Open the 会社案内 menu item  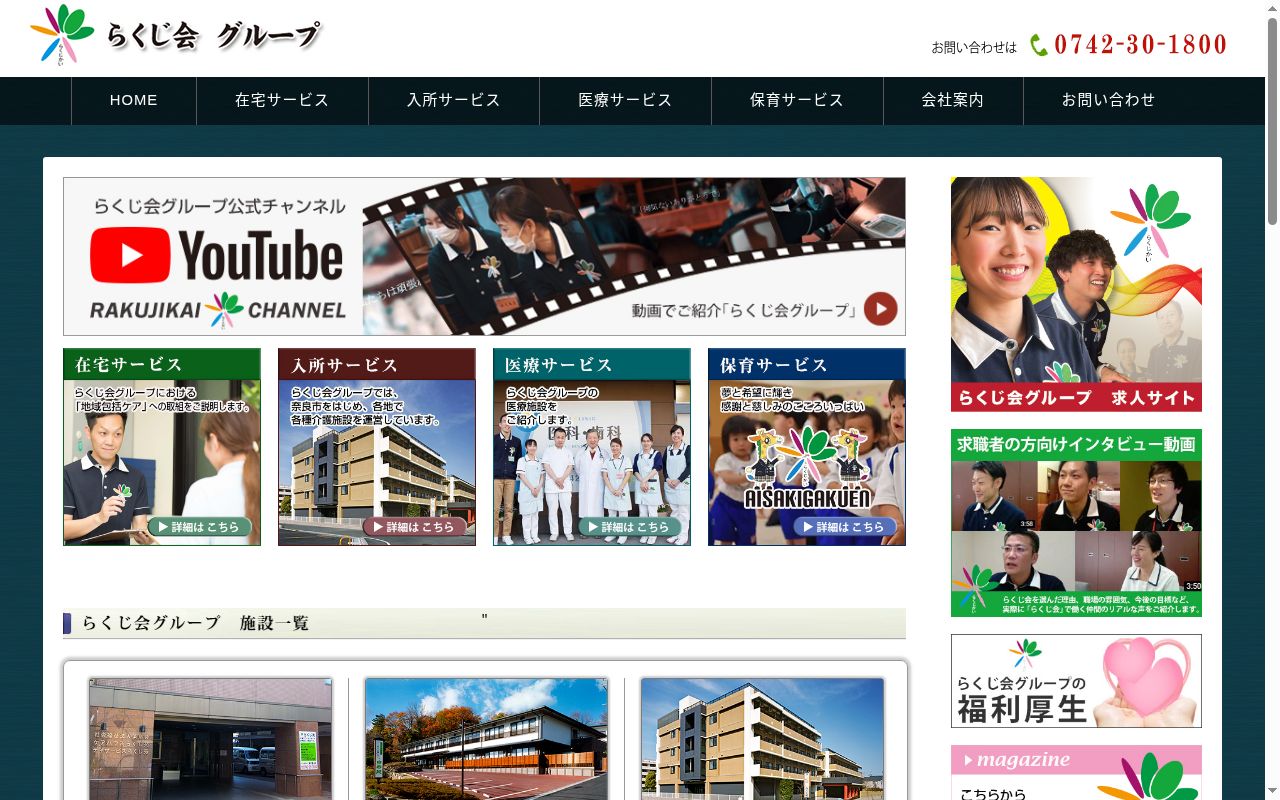coord(953,100)
